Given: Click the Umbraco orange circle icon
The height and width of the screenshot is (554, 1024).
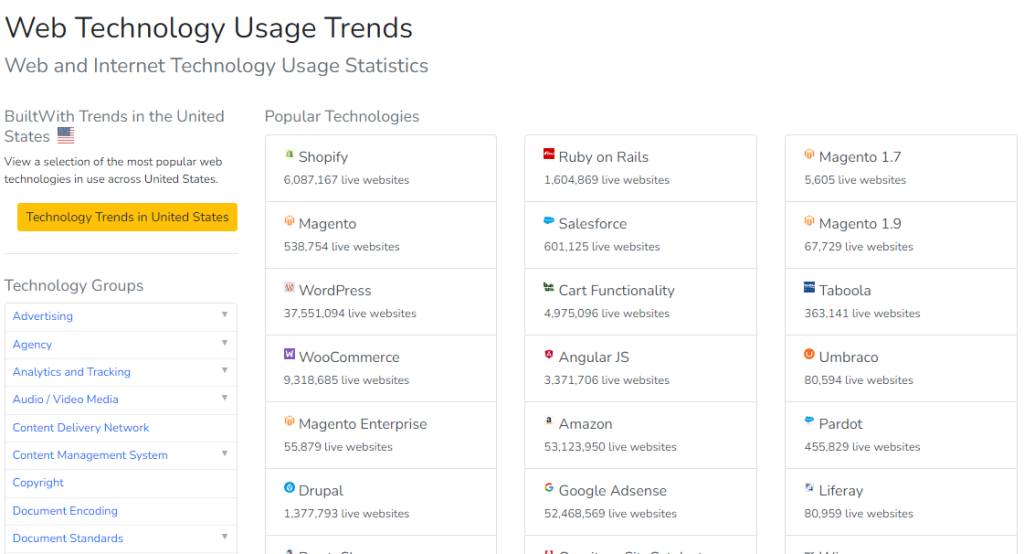Looking at the screenshot, I should pos(809,354).
